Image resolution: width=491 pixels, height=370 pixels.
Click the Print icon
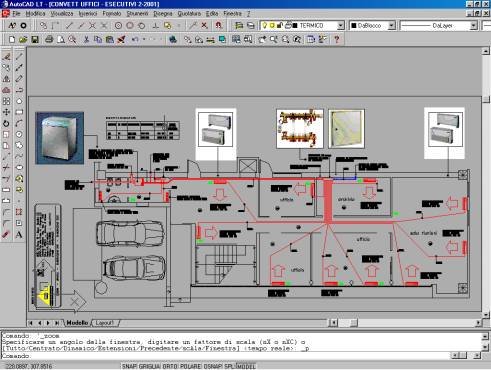pyautogui.click(x=49, y=39)
